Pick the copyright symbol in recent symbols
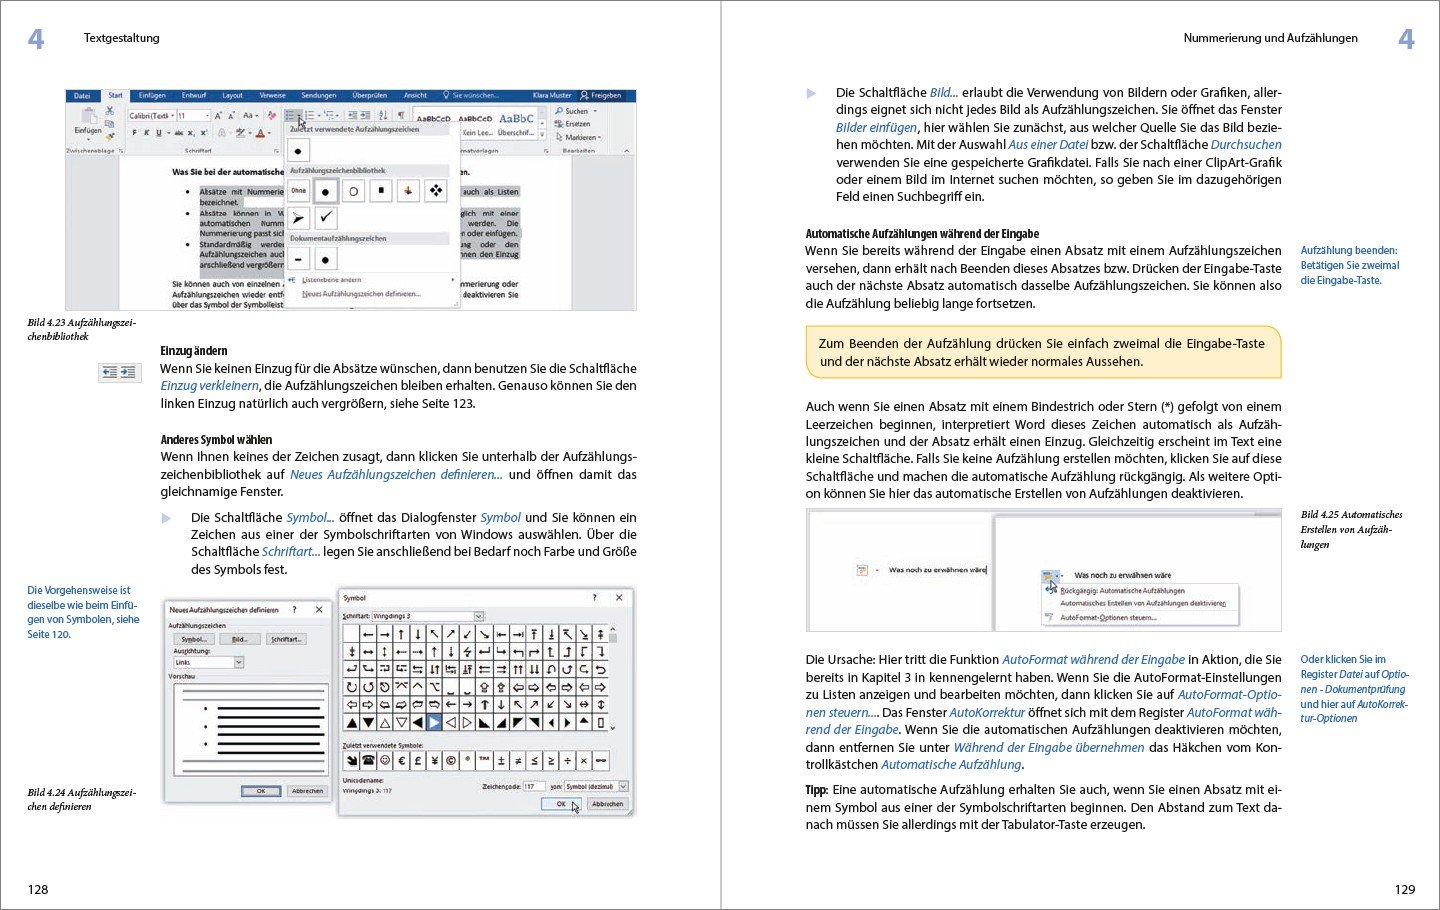Image resolution: width=1440 pixels, height=910 pixels. (x=451, y=761)
